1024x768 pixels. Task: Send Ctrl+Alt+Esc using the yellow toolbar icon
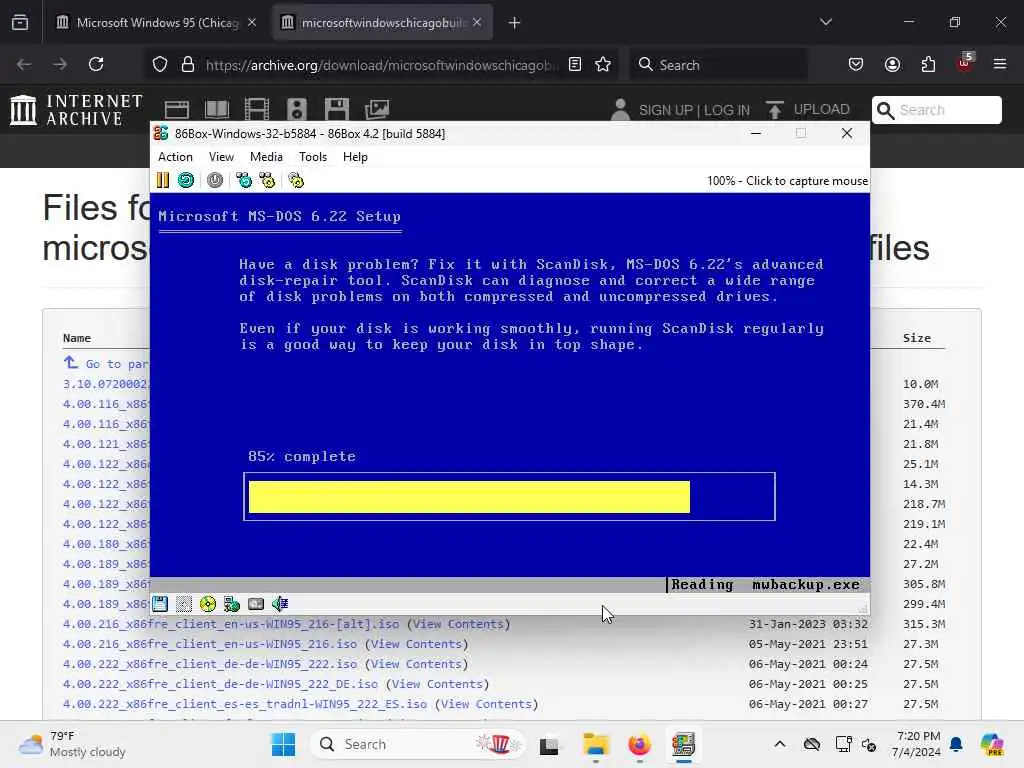(x=267, y=180)
